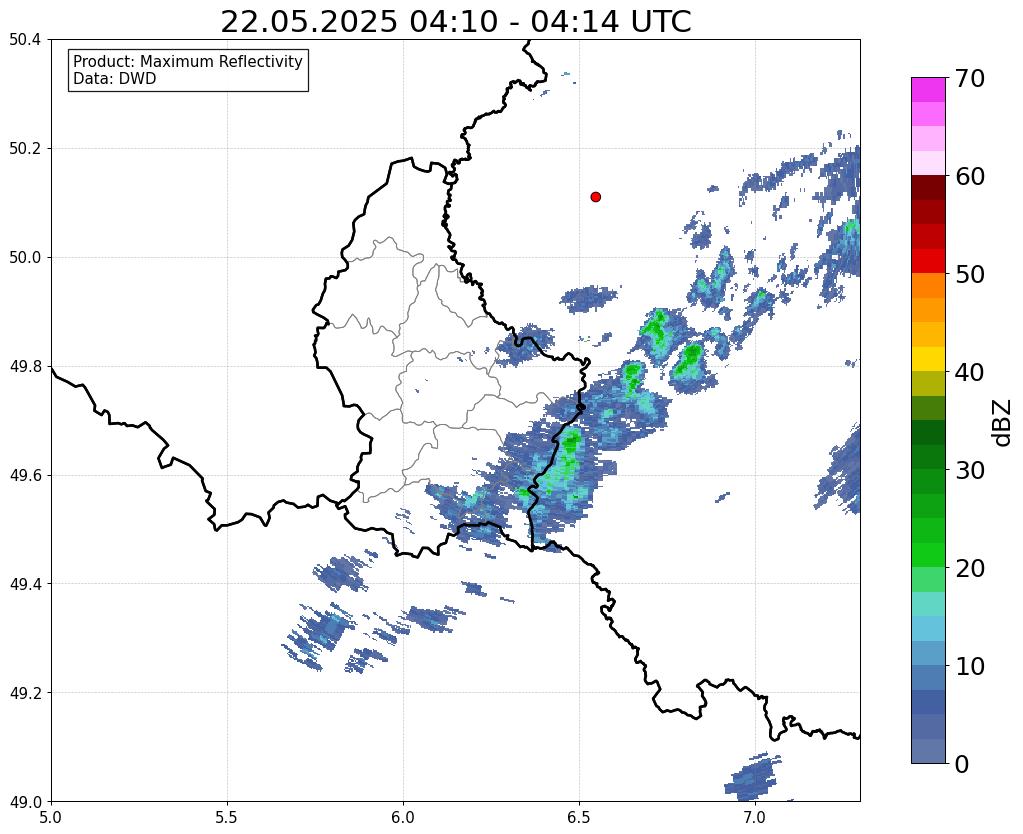Click the colorbar tick label 10
The width and height of the screenshot is (1023, 834).
[970, 666]
